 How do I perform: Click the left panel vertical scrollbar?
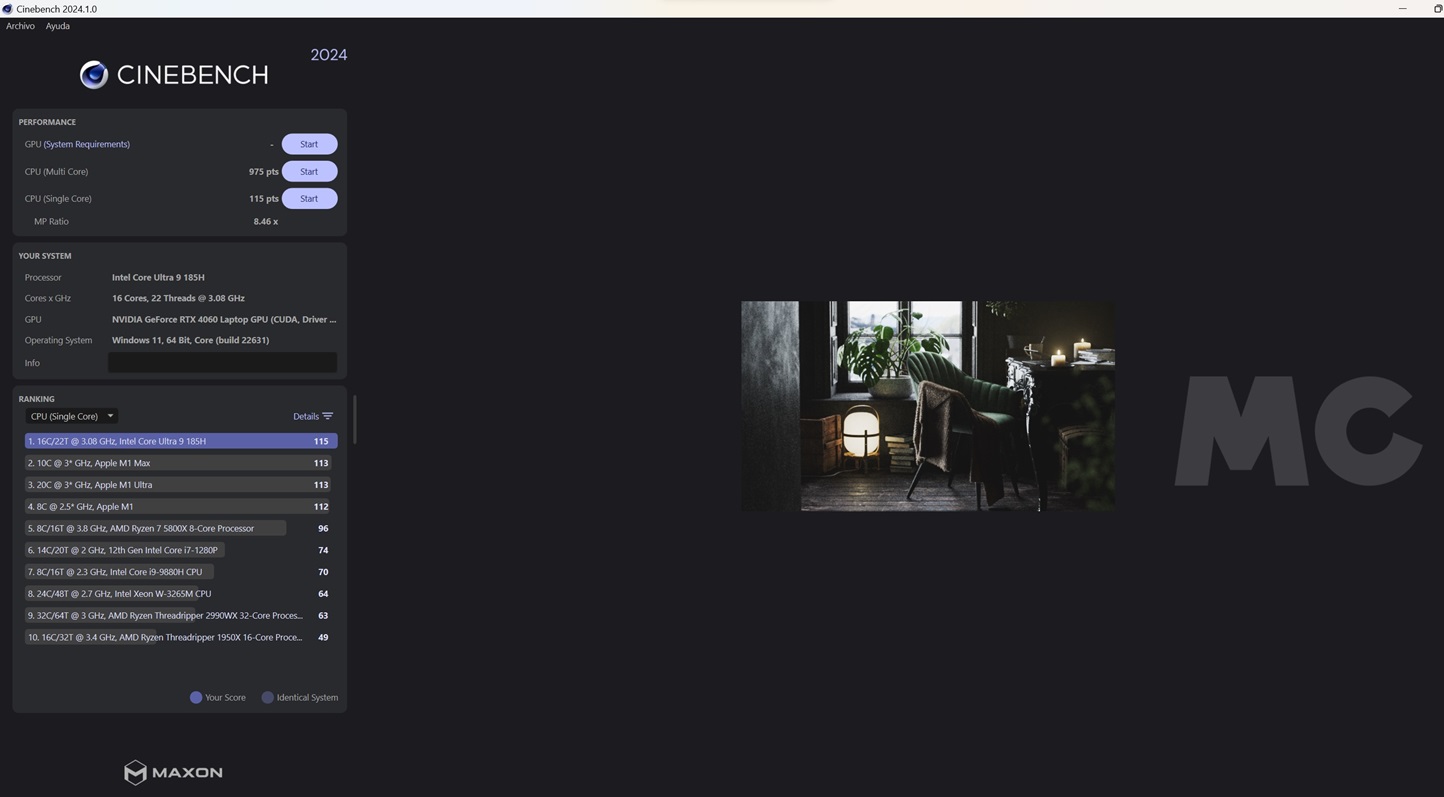[354, 420]
